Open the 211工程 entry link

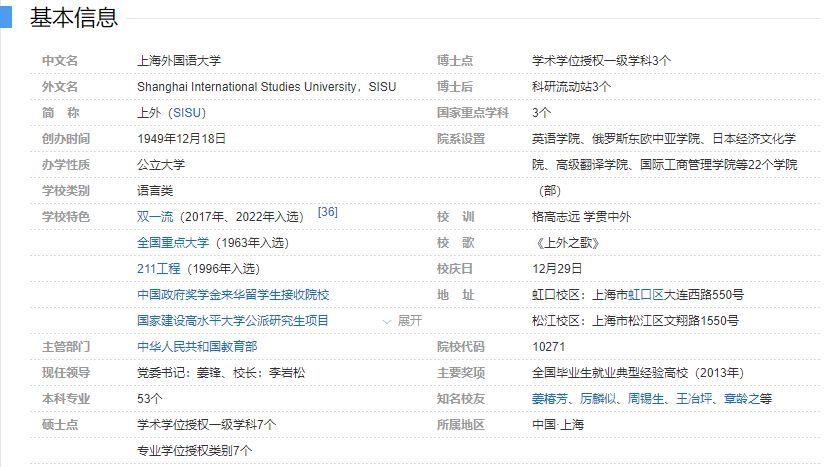(x=158, y=269)
